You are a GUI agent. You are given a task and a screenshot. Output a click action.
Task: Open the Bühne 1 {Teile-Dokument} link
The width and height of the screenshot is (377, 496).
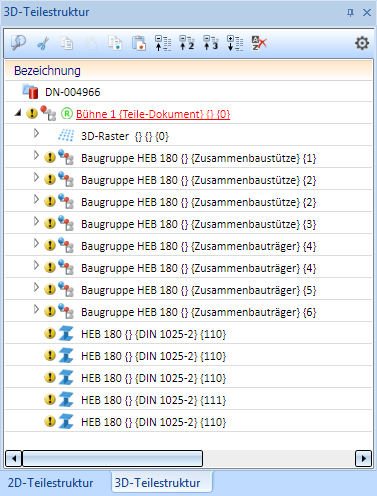(153, 114)
